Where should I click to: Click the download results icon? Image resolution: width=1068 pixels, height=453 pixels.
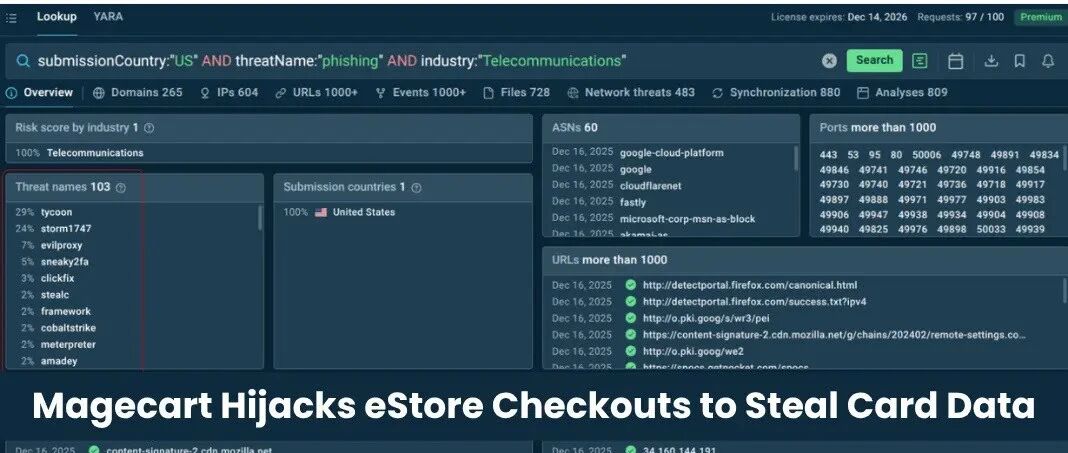[991, 61]
